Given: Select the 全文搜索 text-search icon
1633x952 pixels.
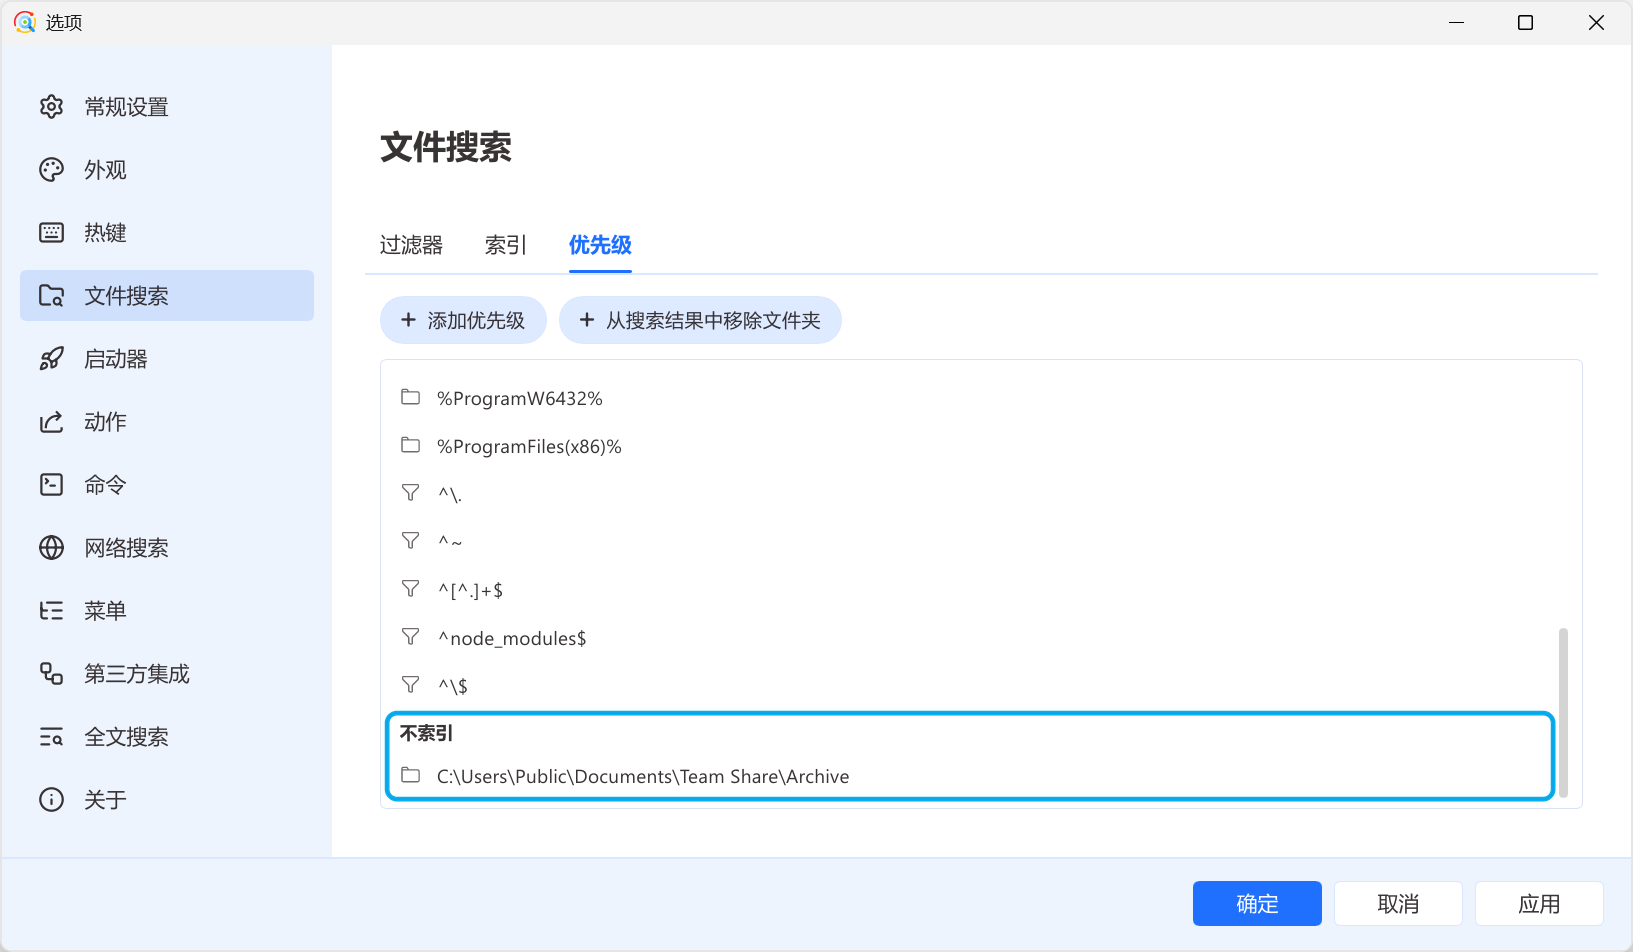Looking at the screenshot, I should (x=51, y=737).
